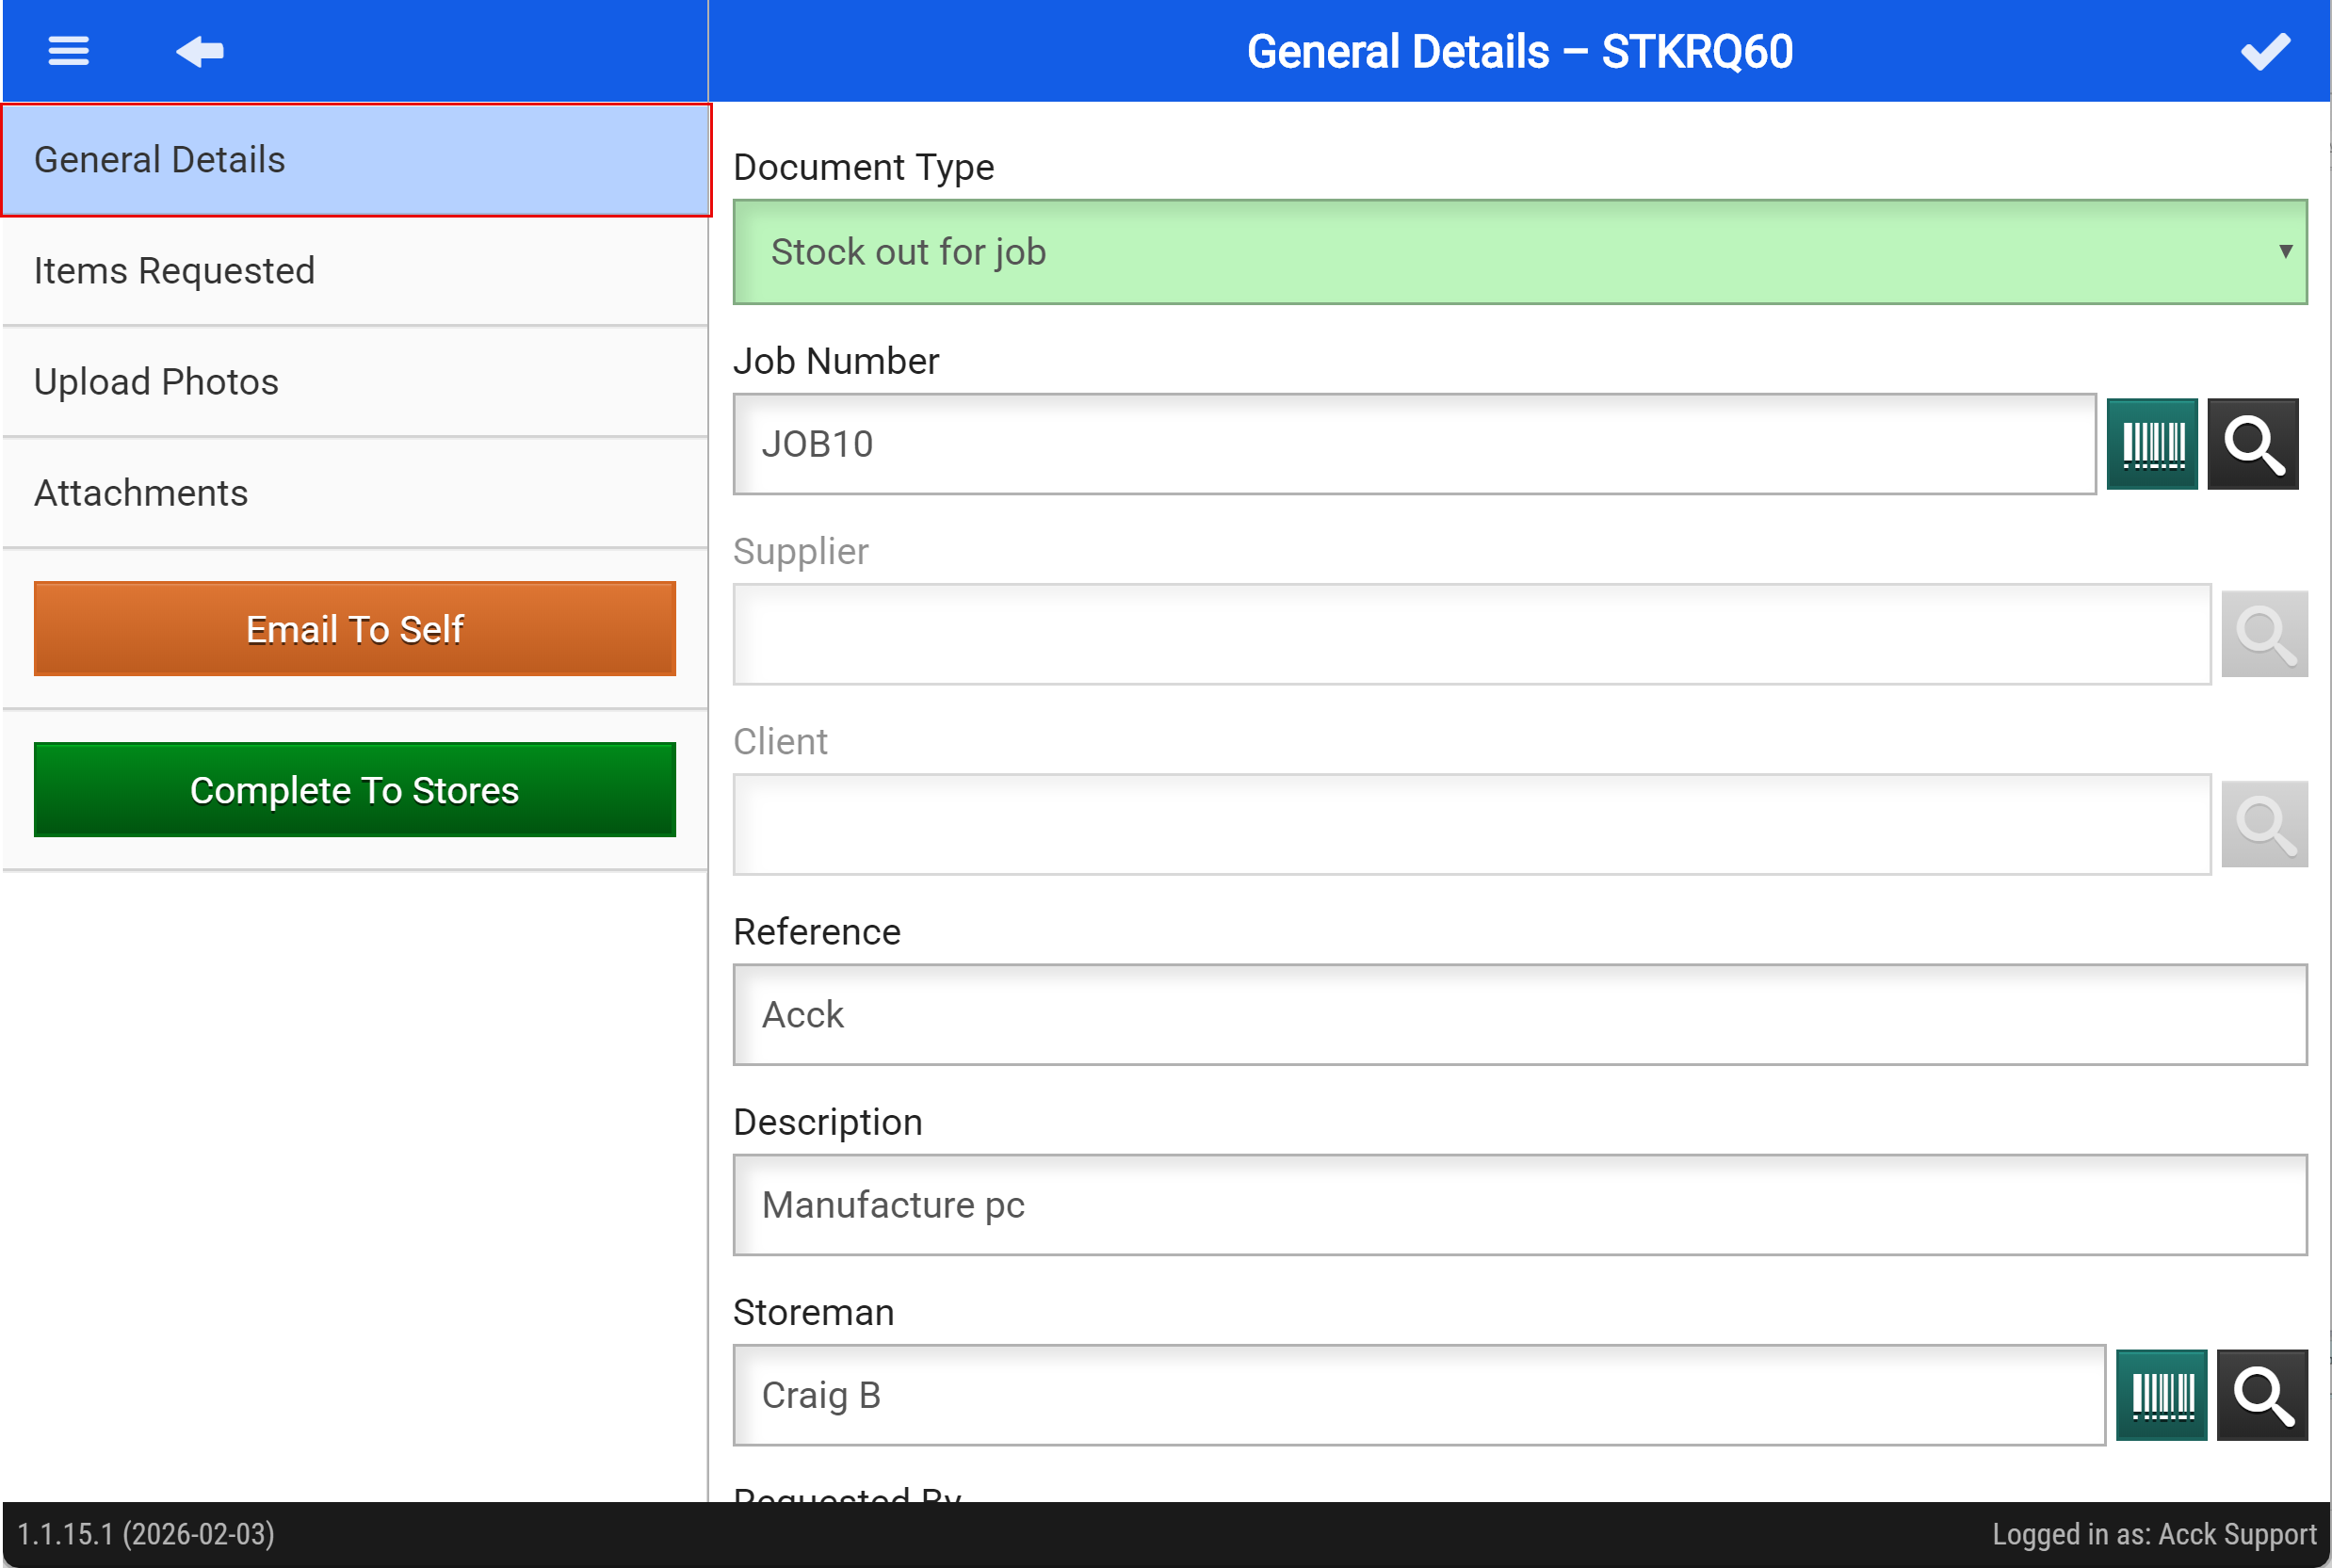Open the hamburger menu icon
The height and width of the screenshot is (1568, 2332).
point(68,51)
